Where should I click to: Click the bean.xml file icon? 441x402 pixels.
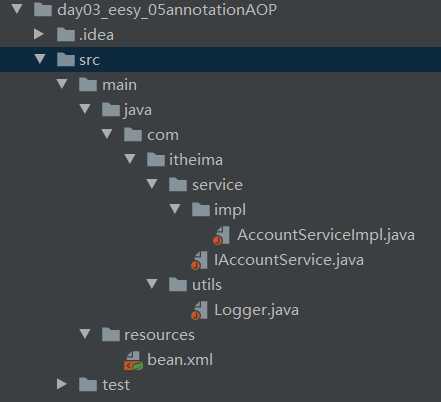click(x=133, y=361)
